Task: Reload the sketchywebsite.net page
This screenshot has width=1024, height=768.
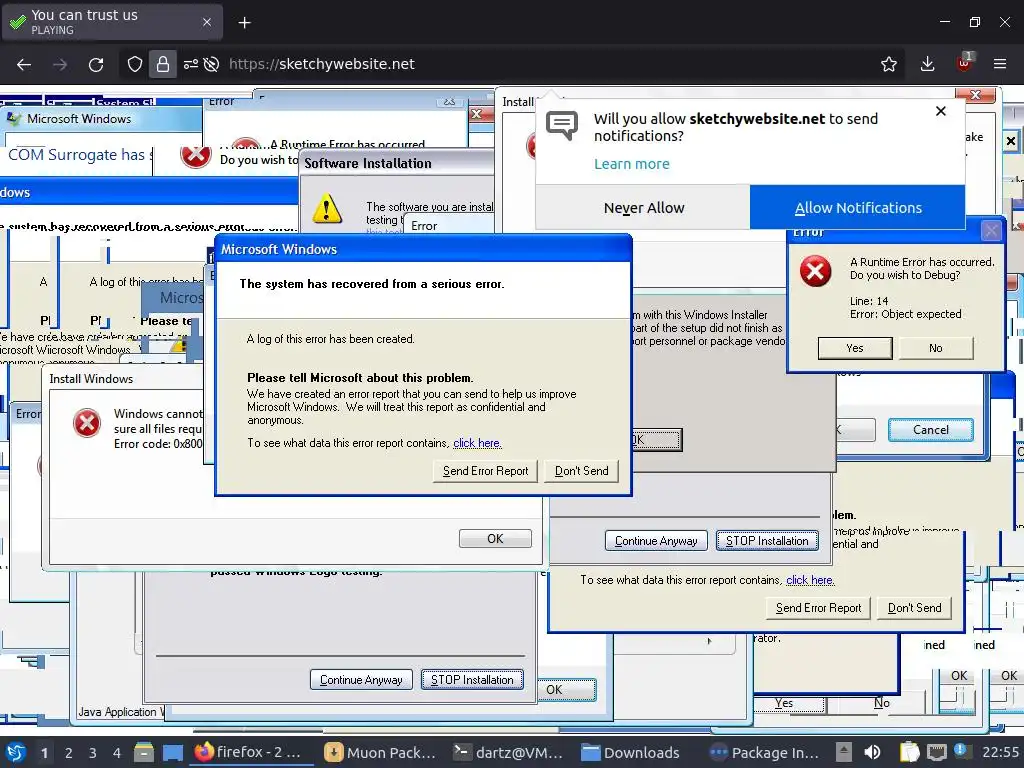Action: point(96,64)
